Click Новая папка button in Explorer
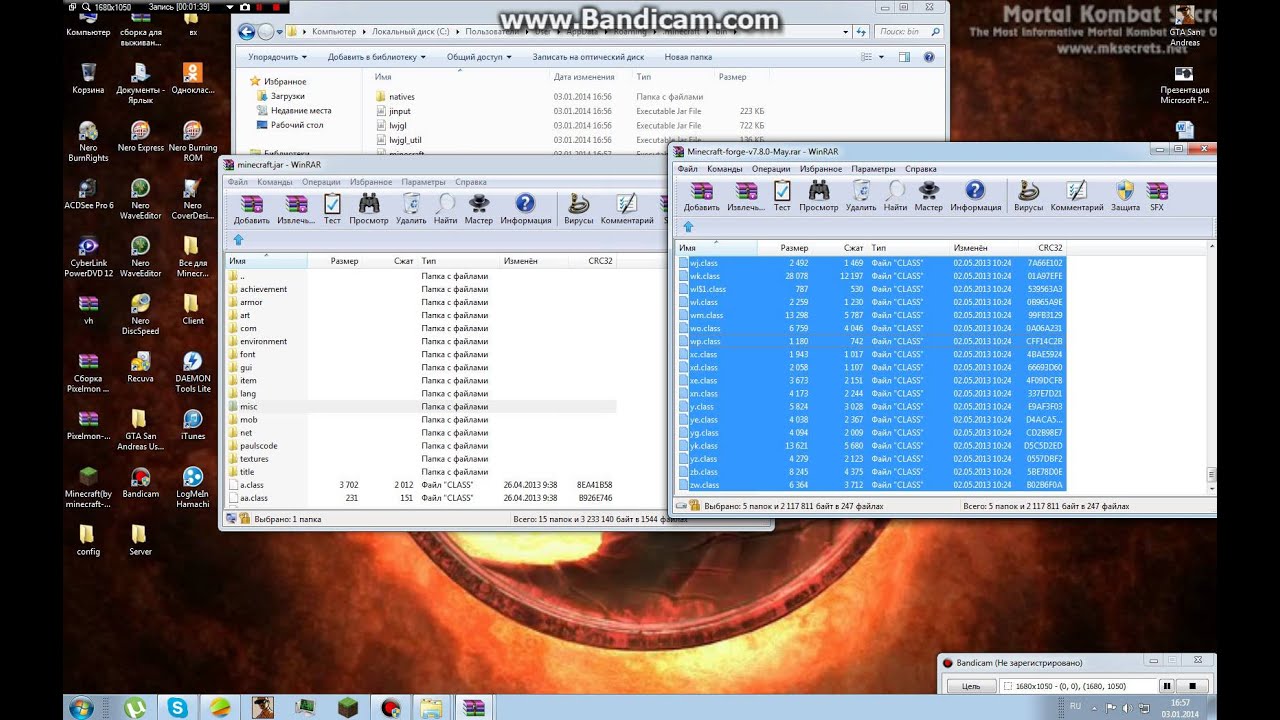 click(x=688, y=57)
